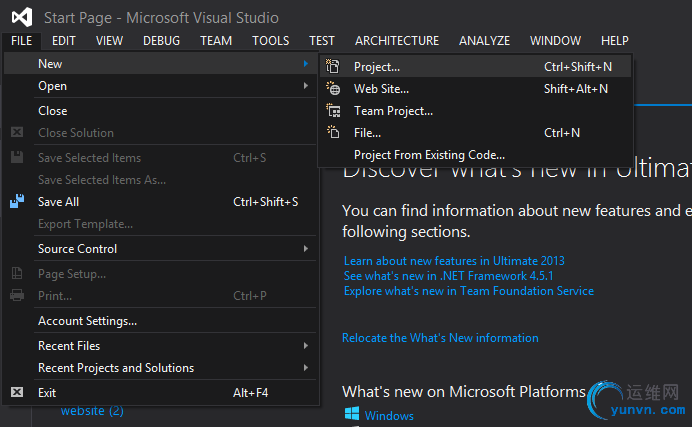Choose Export Template... menu item
This screenshot has width=692, height=427.
coord(161,224)
